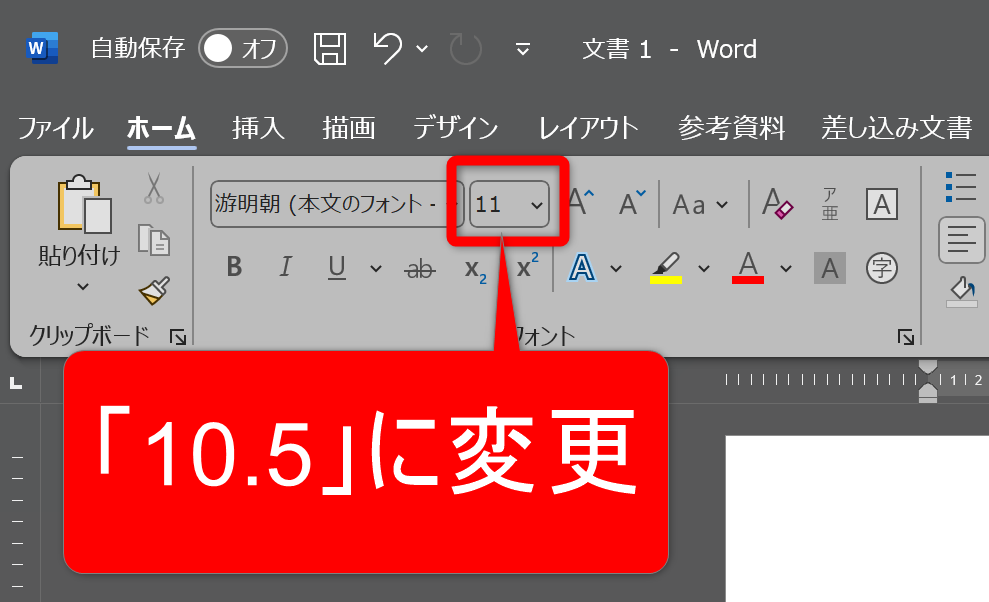The image size is (989, 602).
Task: Click the Clear Formatting eraser icon
Action: click(x=777, y=204)
